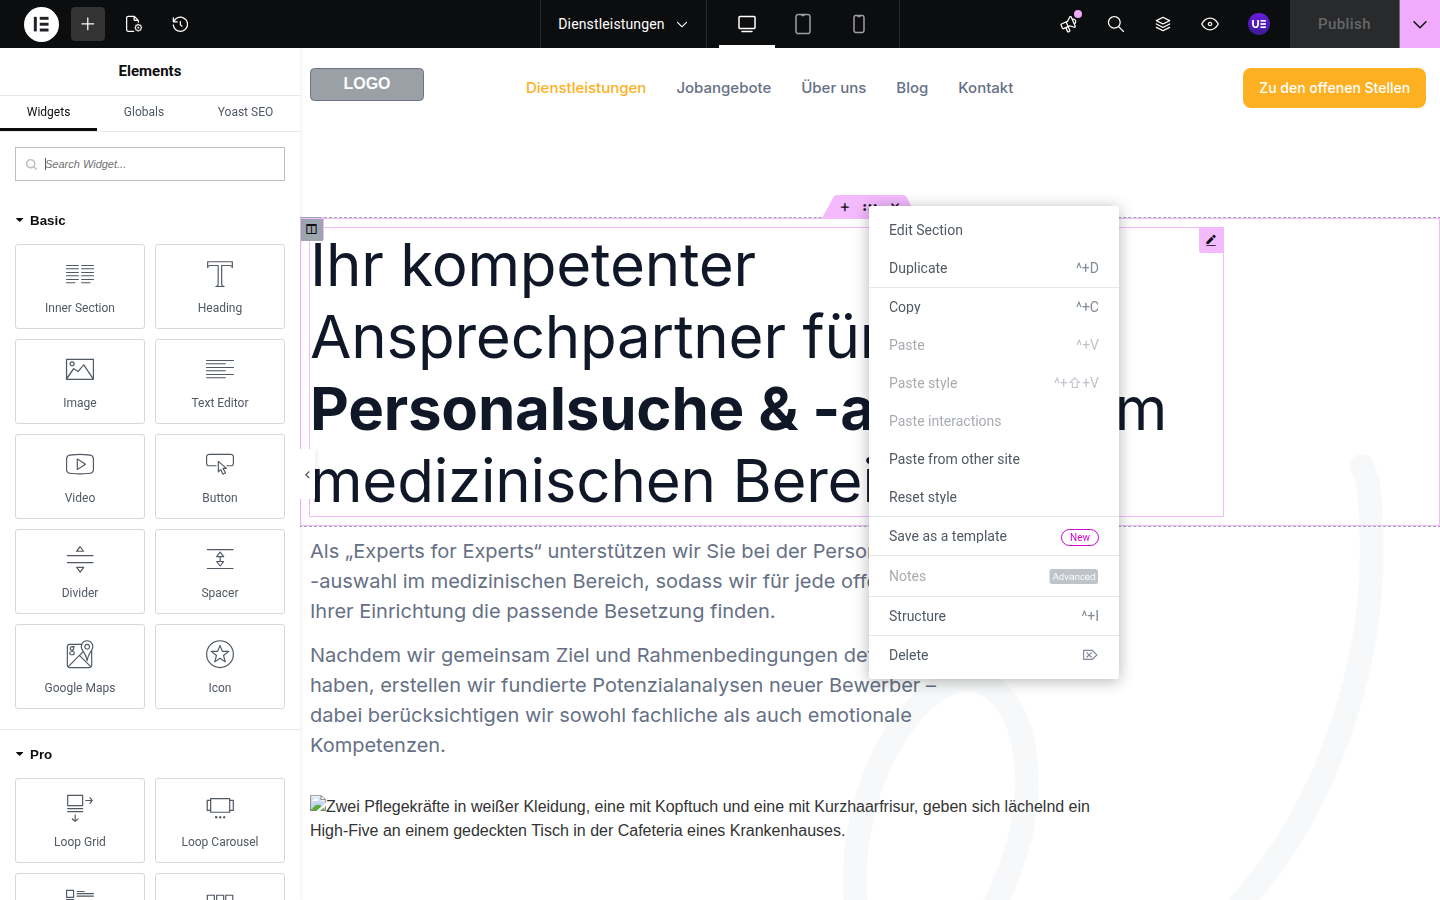
Task: Switch to the Yoast SEO tab
Action: point(245,112)
